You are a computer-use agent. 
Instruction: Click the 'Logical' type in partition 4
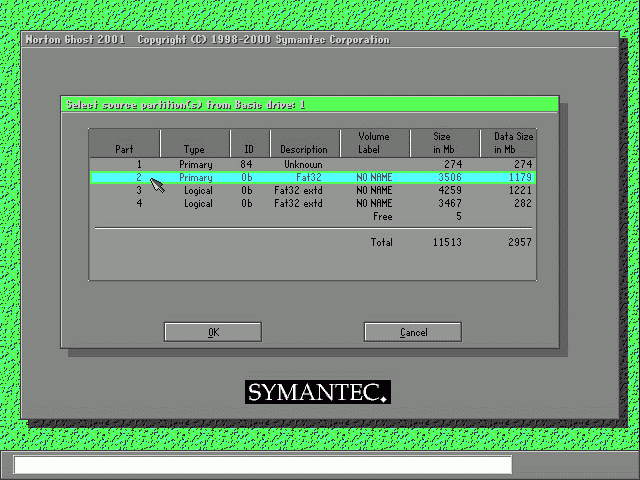(198, 204)
